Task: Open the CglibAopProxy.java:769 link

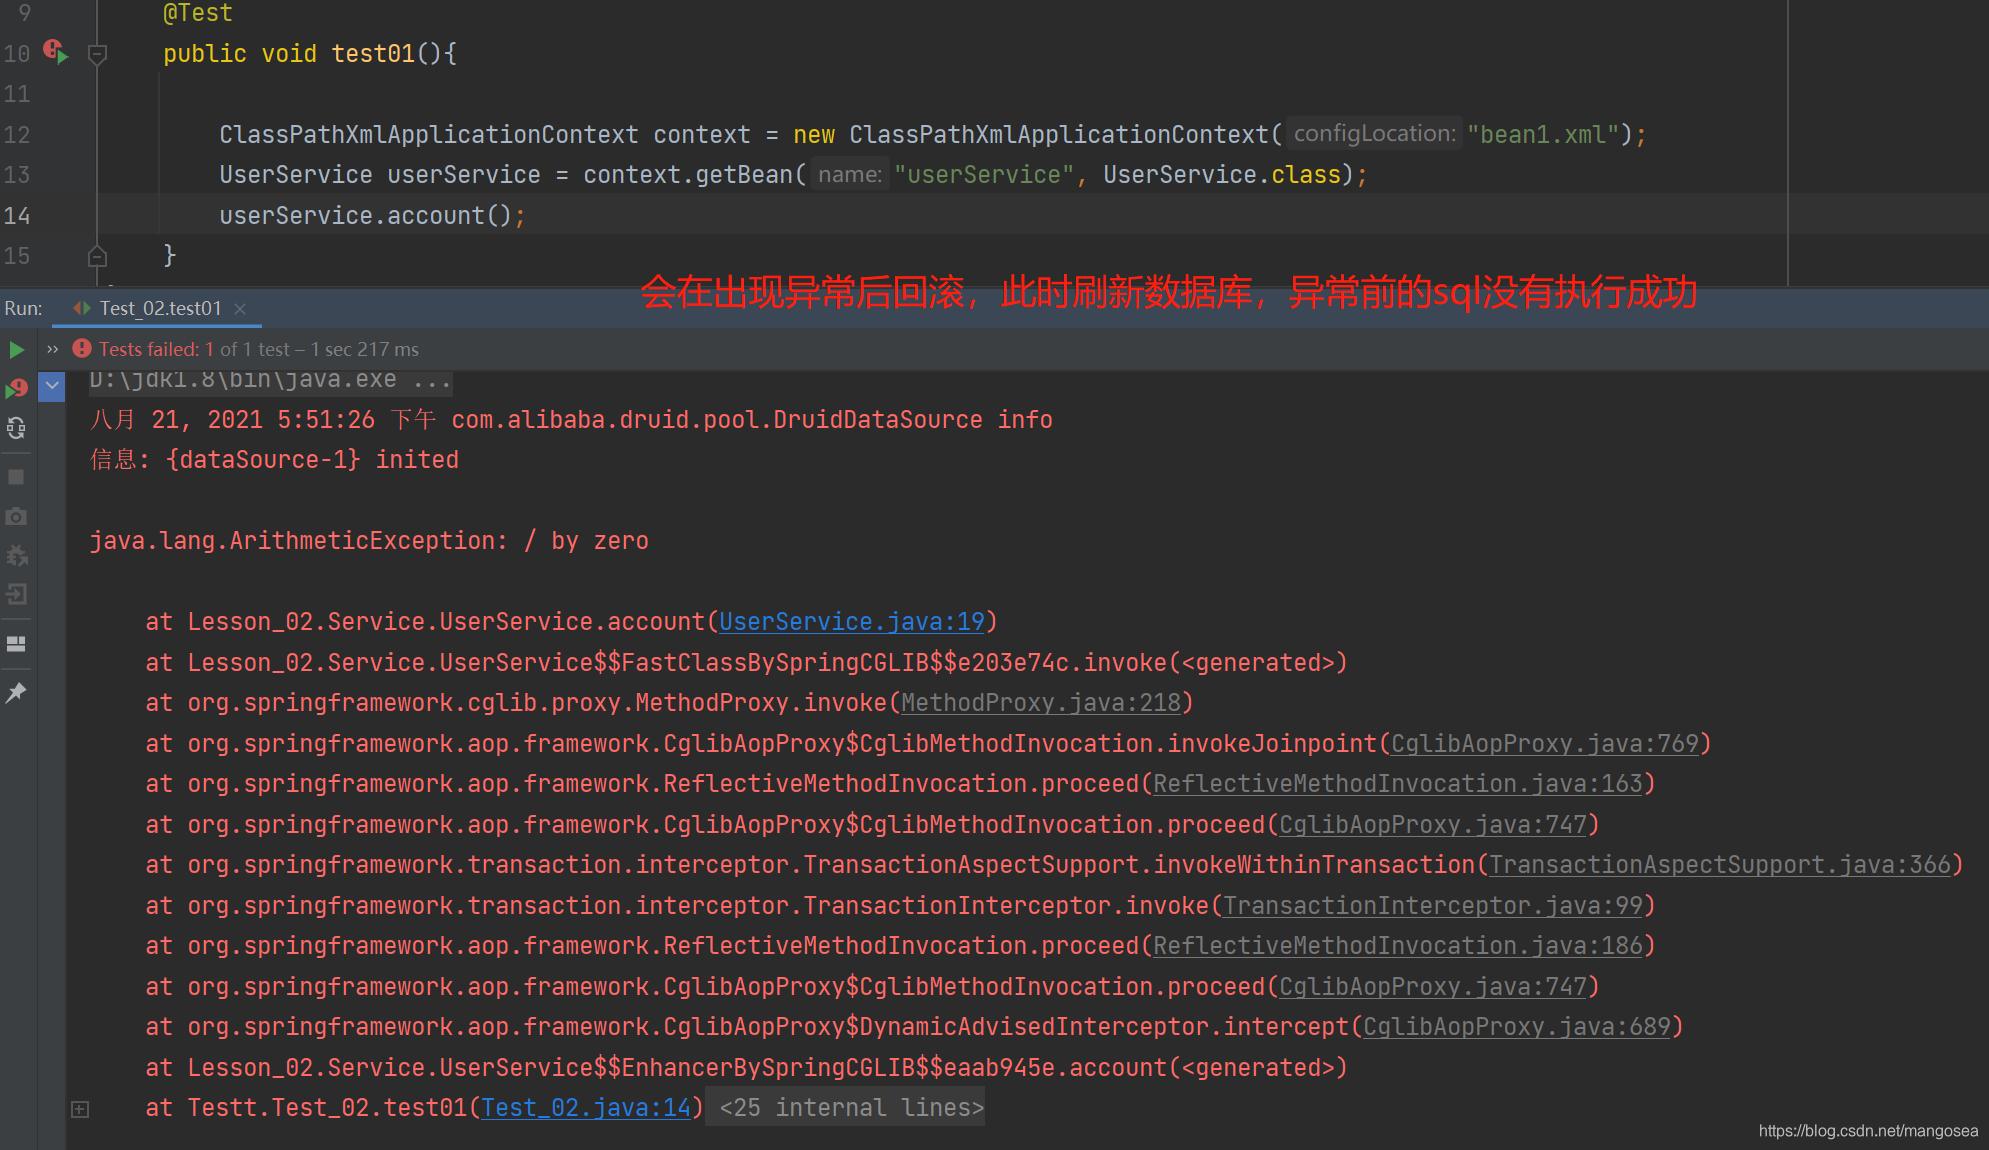Action: 1545,744
